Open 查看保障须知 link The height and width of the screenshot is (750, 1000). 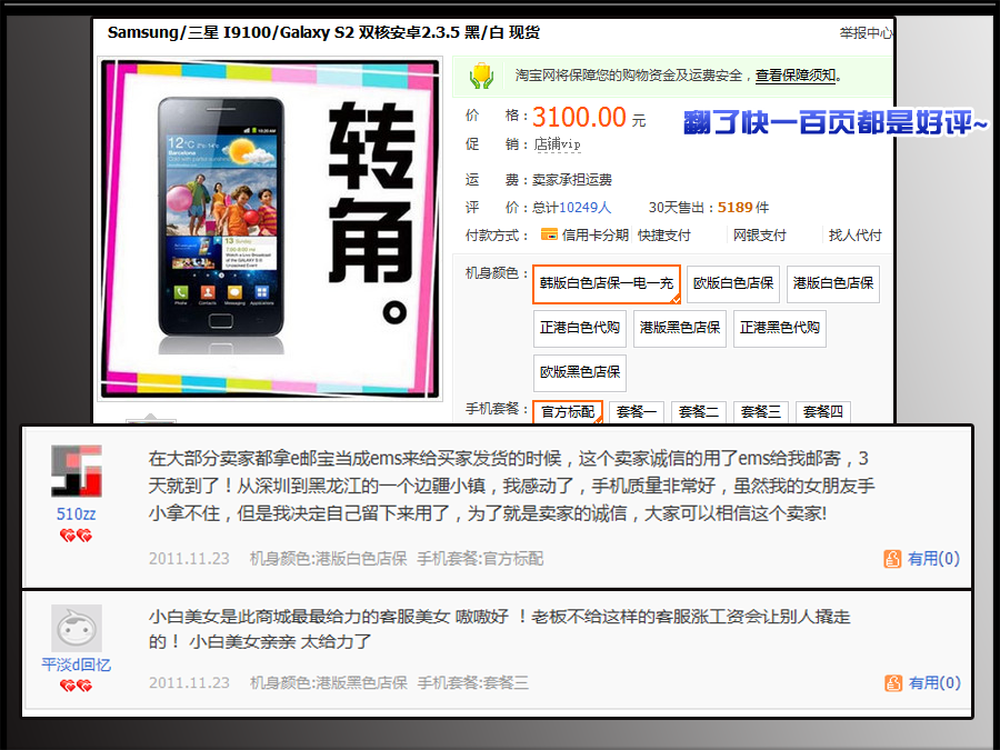click(x=795, y=76)
